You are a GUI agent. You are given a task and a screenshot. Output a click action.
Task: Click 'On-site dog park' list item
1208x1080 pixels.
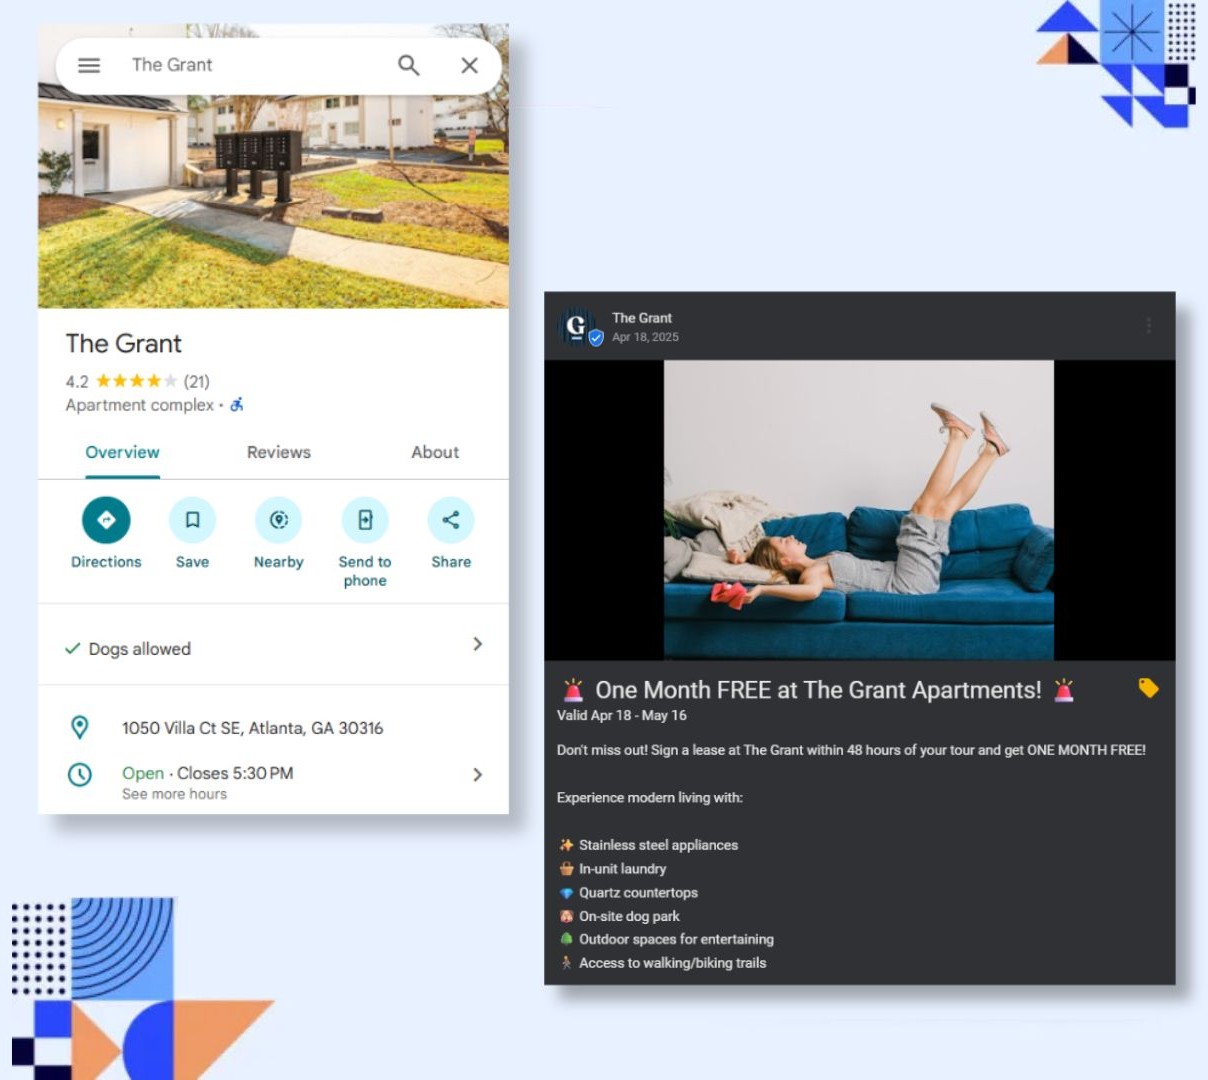629,916
